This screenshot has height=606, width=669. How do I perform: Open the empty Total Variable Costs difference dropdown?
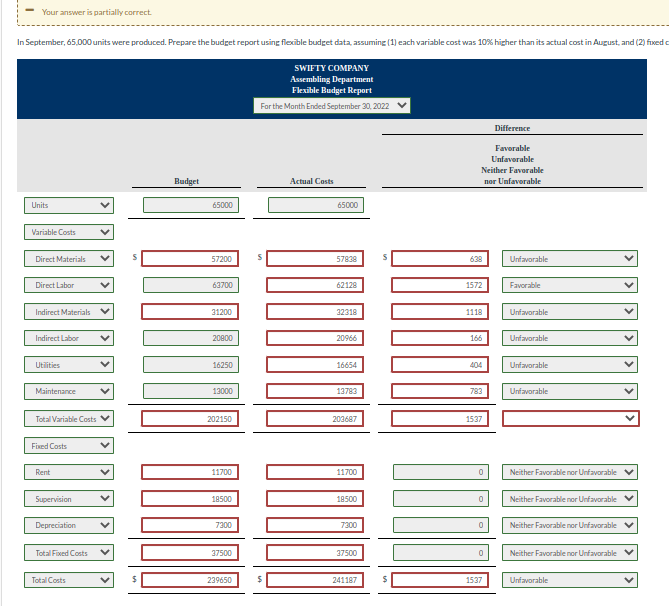click(x=570, y=419)
